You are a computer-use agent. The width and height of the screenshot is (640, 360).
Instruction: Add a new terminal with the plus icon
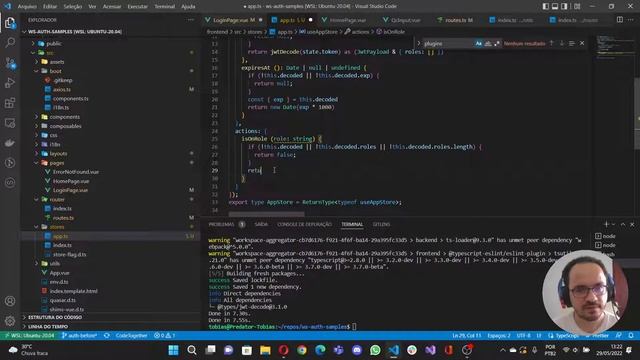pyautogui.click(x=606, y=224)
